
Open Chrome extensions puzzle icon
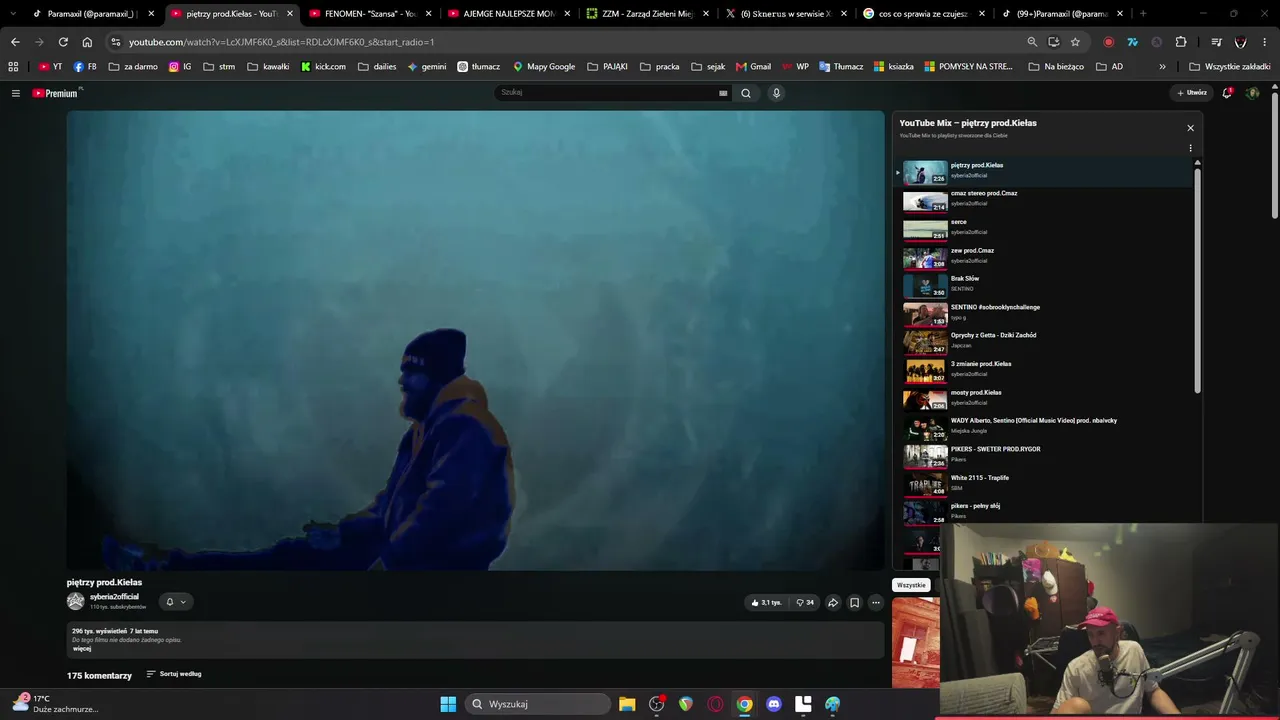point(1181,42)
